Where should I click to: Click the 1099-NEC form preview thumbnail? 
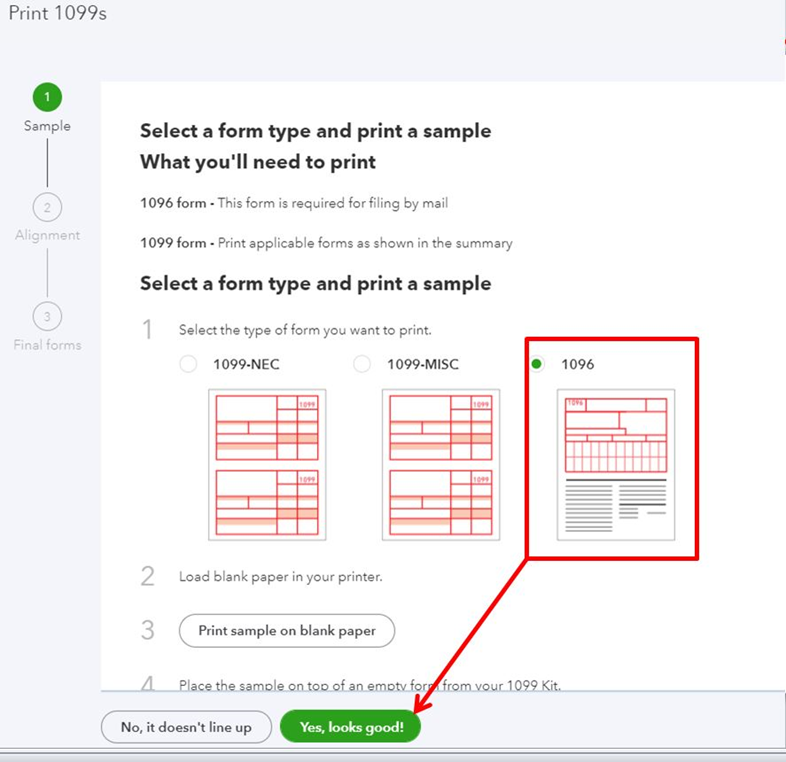click(x=267, y=465)
